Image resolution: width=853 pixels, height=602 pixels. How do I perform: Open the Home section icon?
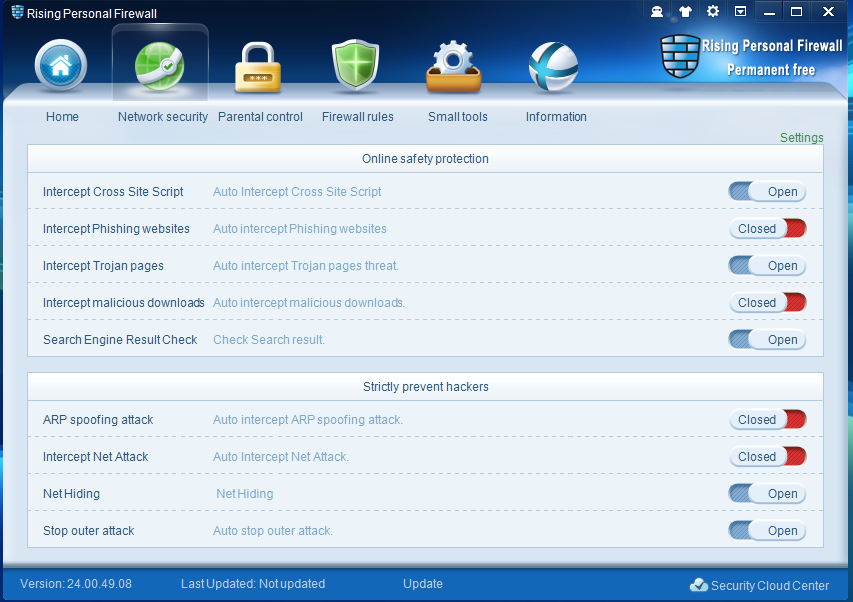(x=60, y=65)
